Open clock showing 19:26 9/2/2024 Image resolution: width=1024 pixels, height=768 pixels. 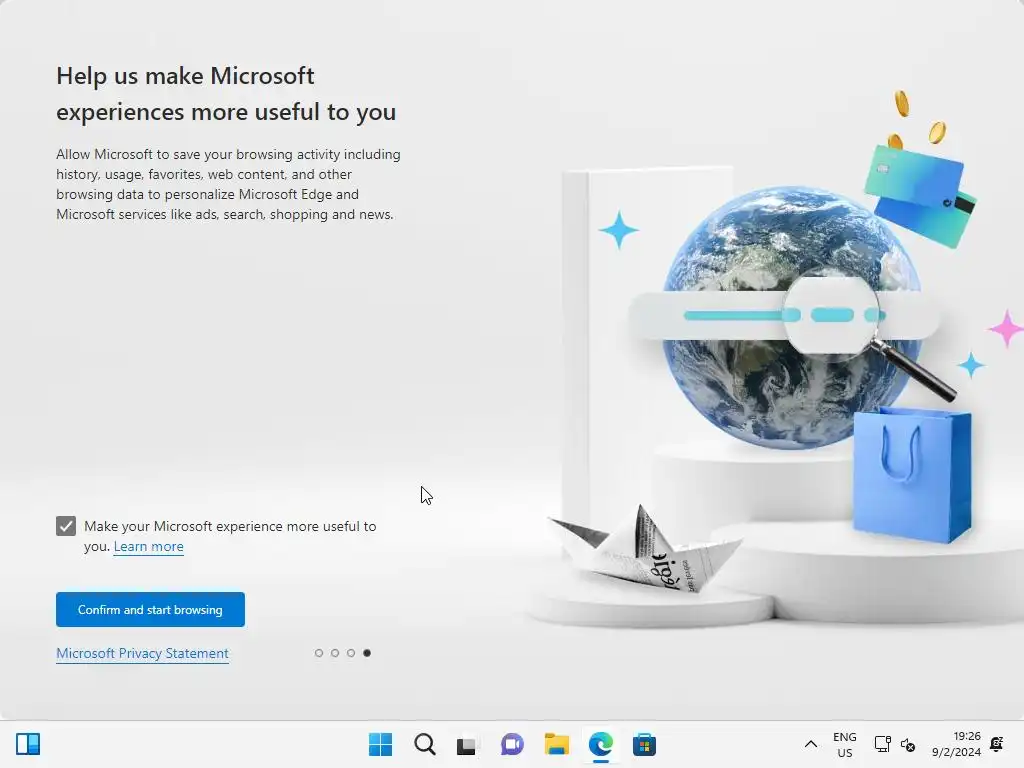[956, 744]
